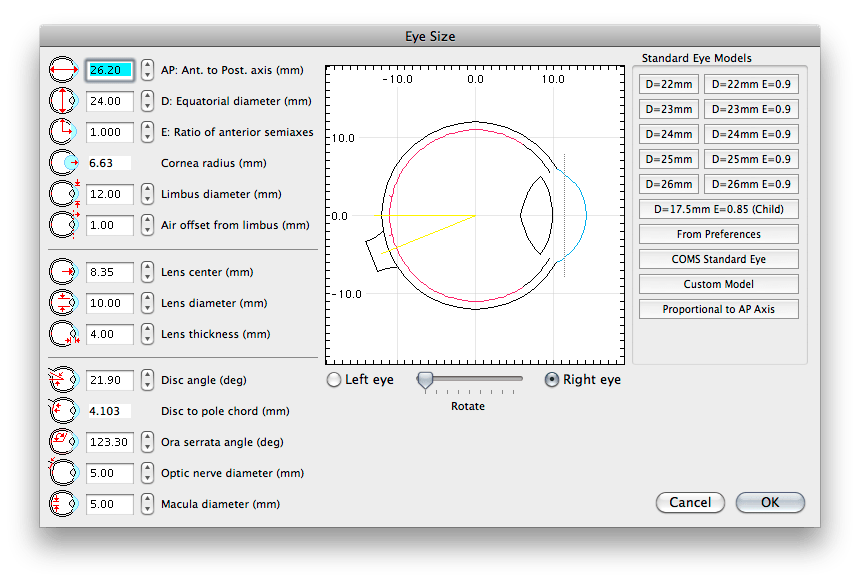Screen dimensions: 860x582
Task: Click the Ora serrata angle stepper
Action: tap(147, 442)
